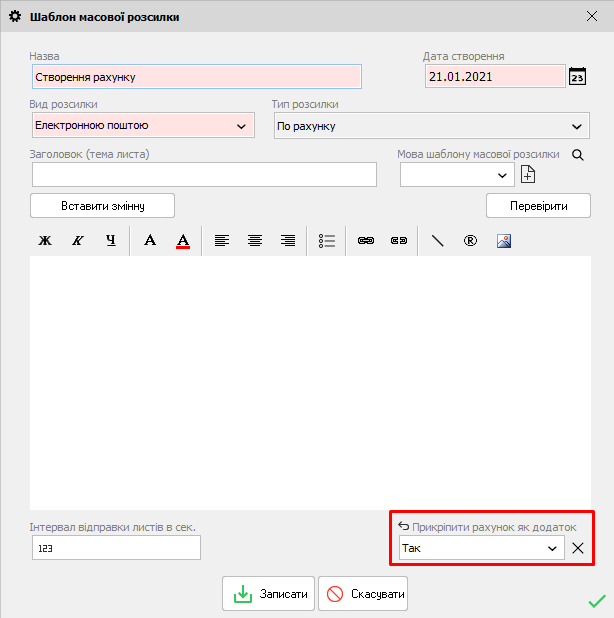Insert an image into the template
The width and height of the screenshot is (614, 618).
[x=504, y=241]
